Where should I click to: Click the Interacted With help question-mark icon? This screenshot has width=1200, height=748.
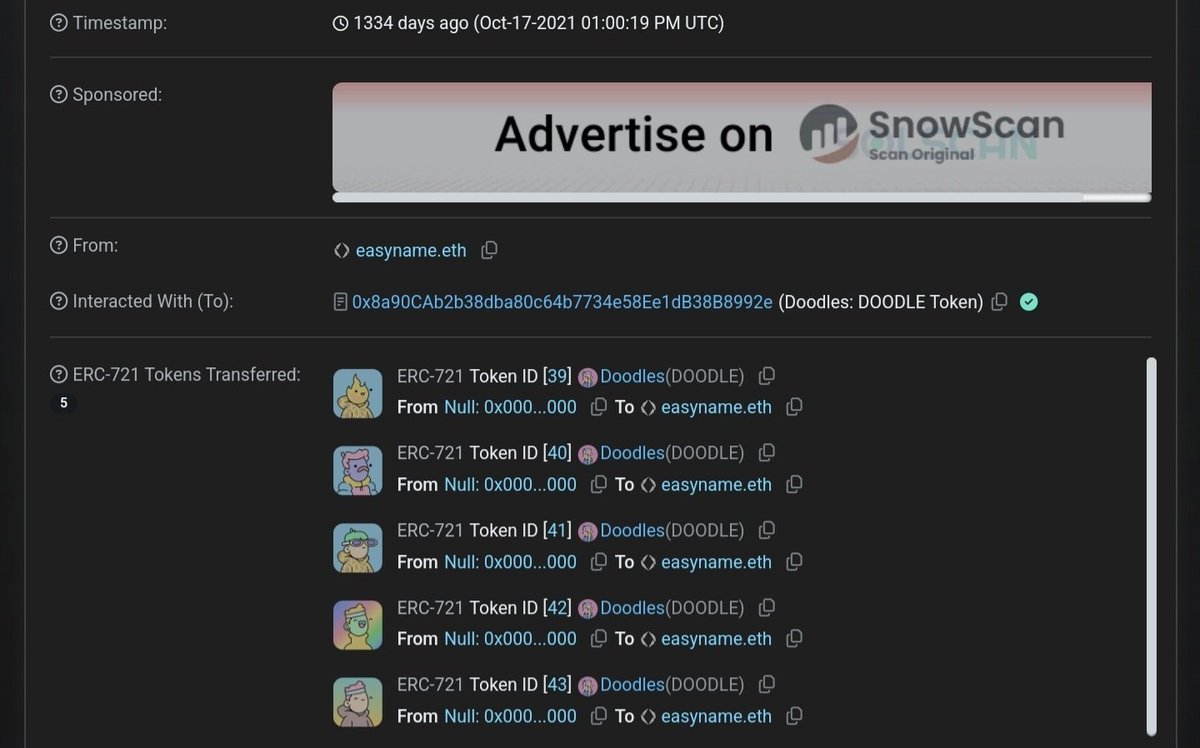[x=59, y=301]
